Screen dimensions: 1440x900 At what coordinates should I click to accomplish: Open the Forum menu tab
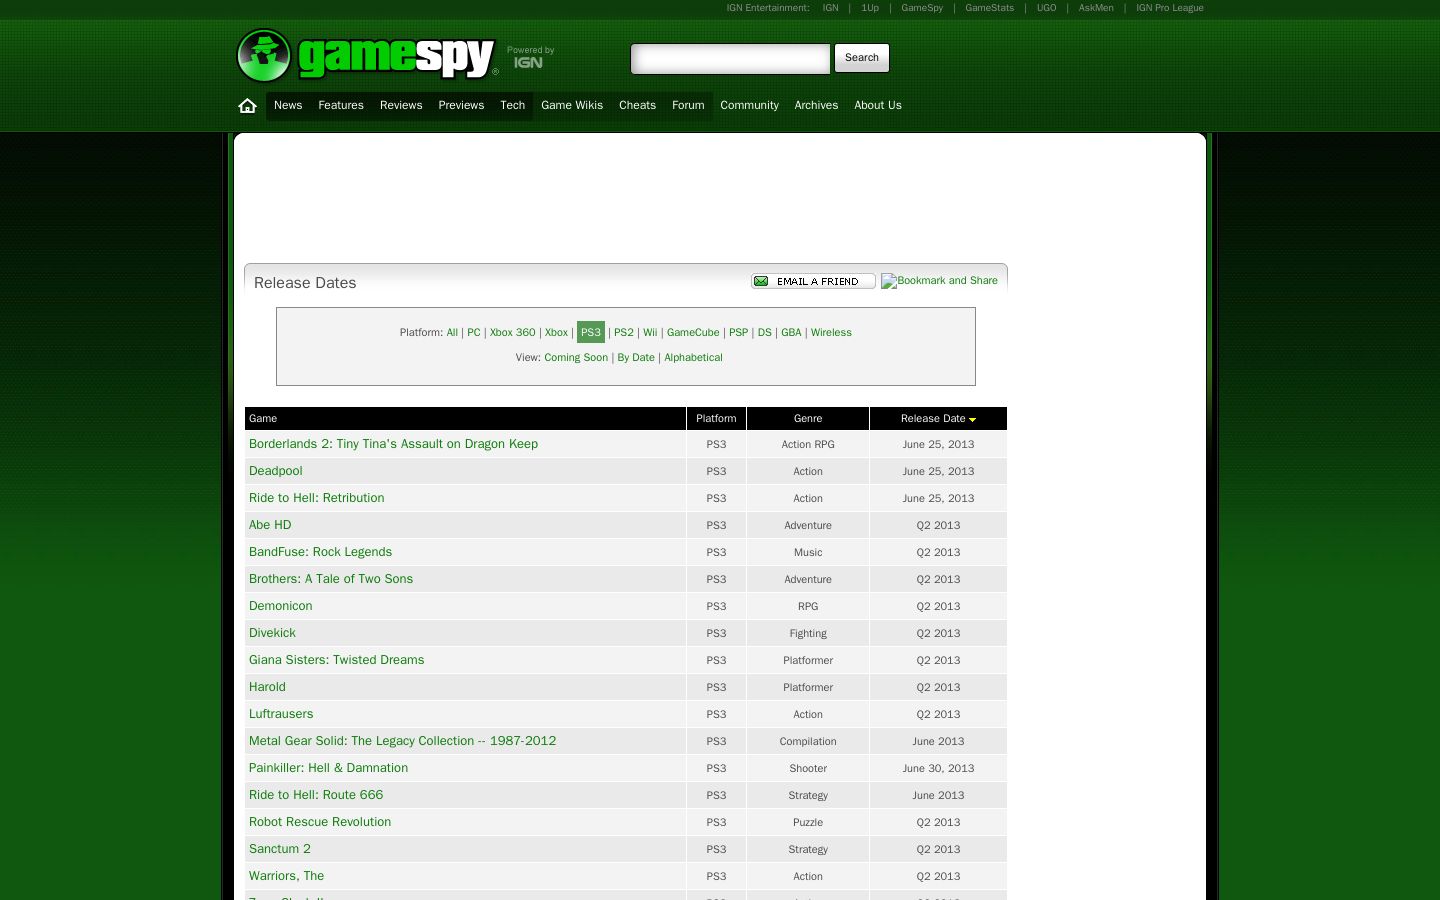pyautogui.click(x=688, y=106)
